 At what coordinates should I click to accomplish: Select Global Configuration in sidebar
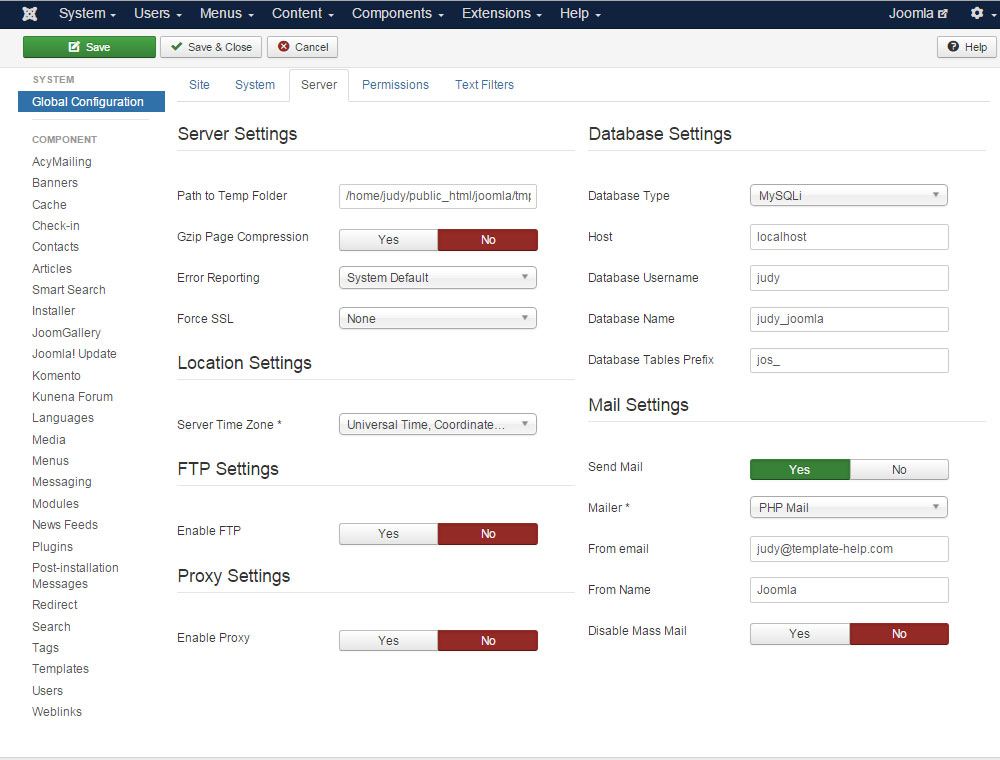click(91, 102)
